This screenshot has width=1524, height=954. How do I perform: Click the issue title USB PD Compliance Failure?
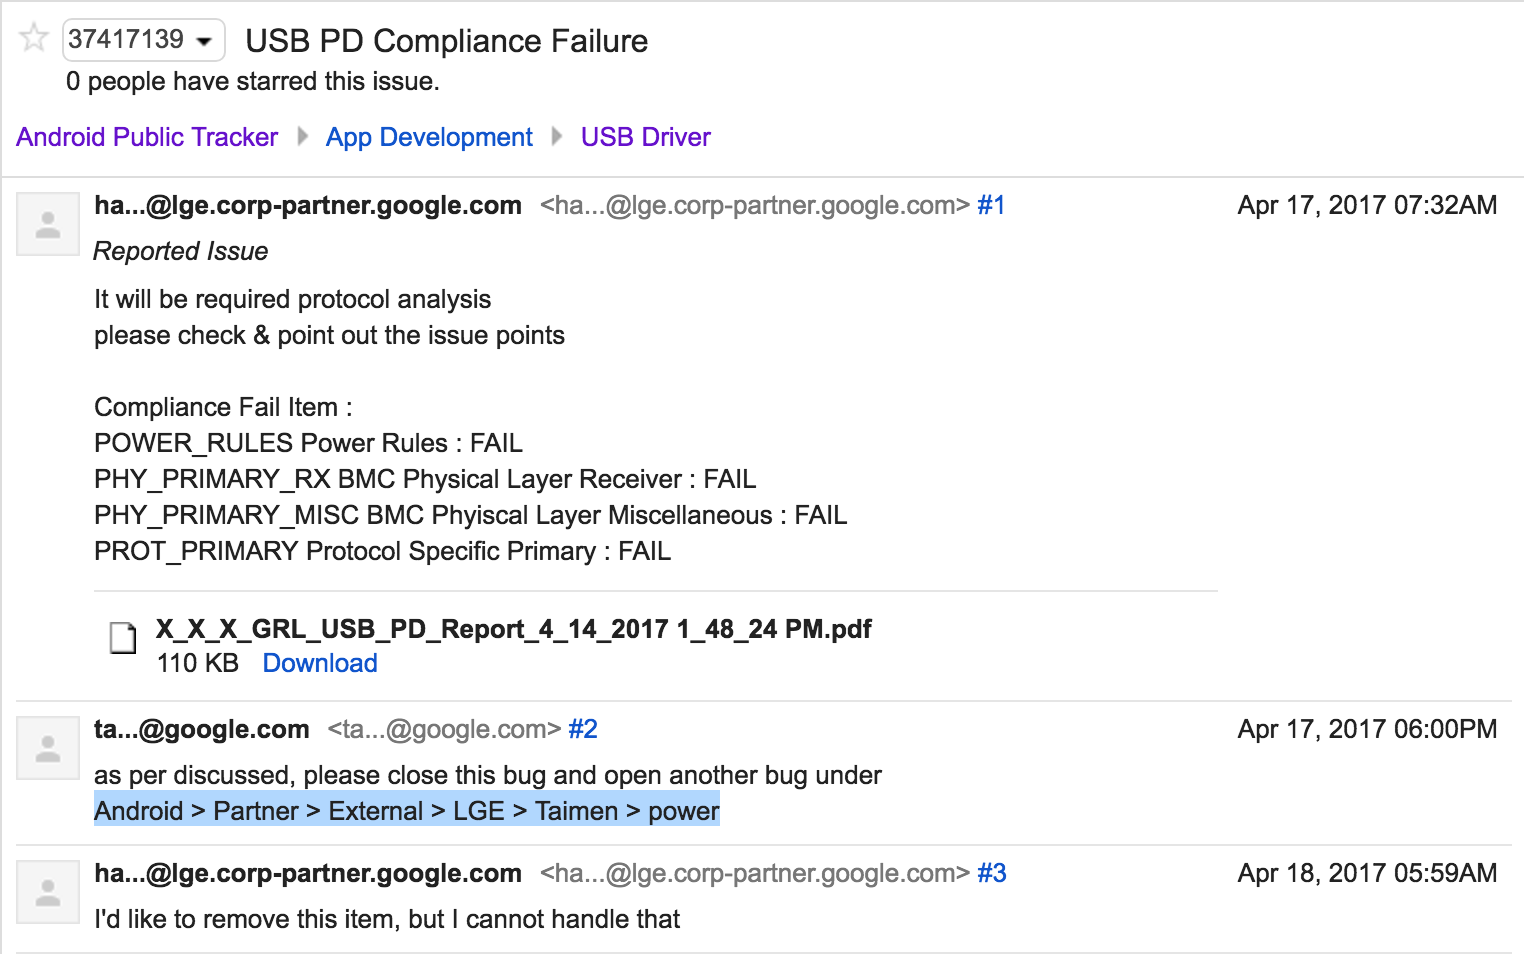(446, 41)
